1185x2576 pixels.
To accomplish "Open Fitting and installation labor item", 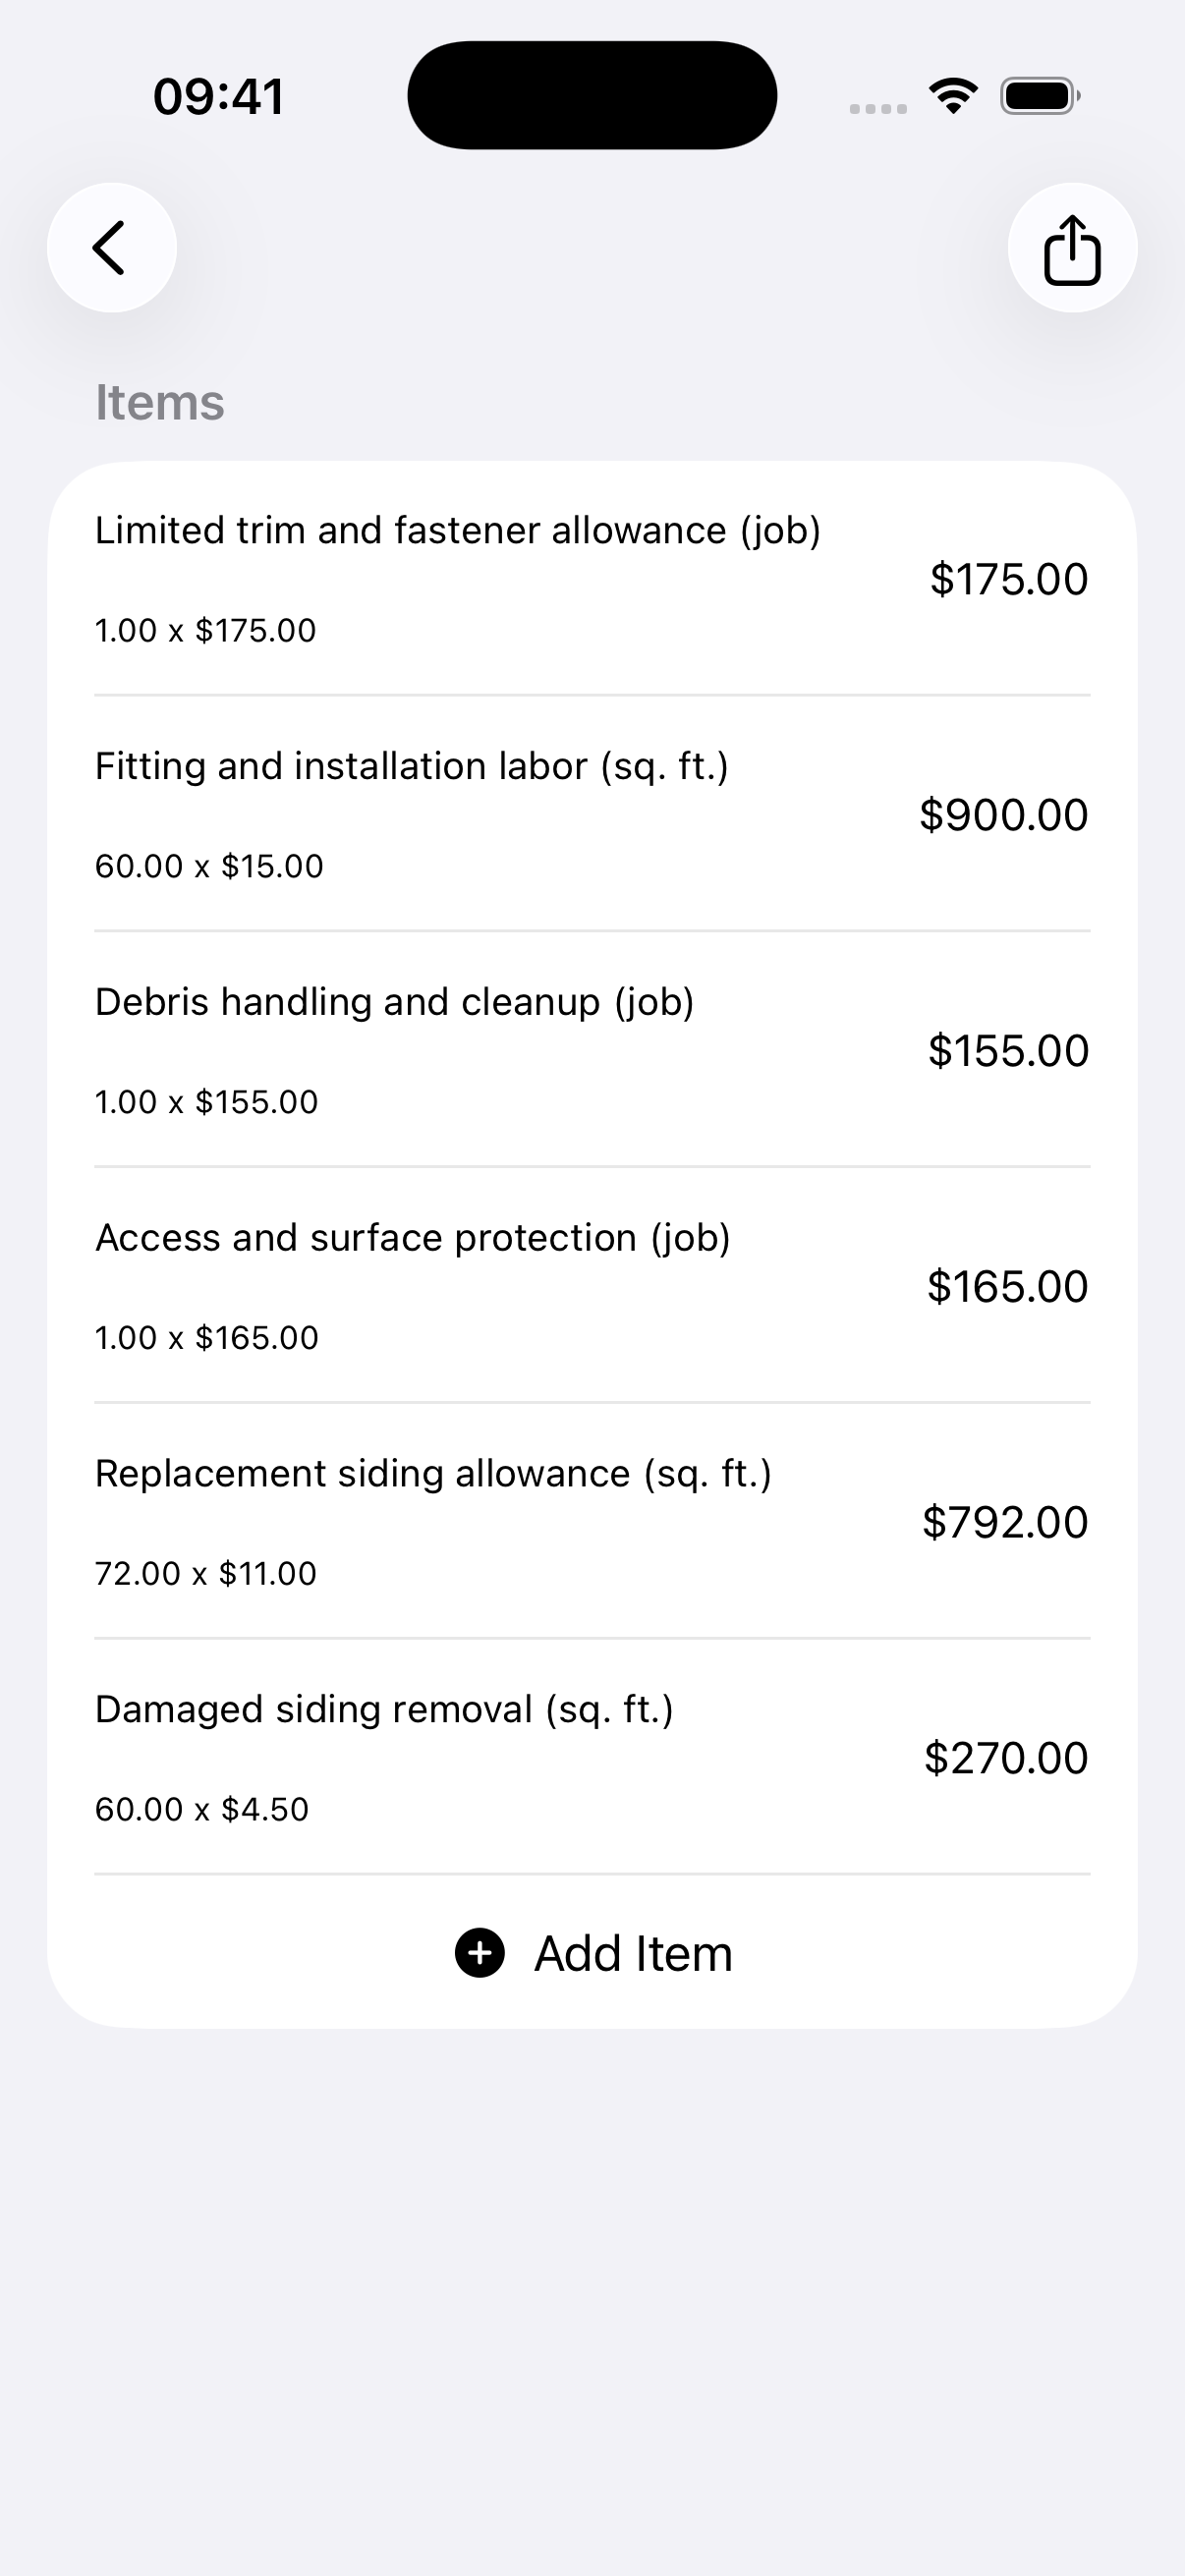I will [592, 814].
